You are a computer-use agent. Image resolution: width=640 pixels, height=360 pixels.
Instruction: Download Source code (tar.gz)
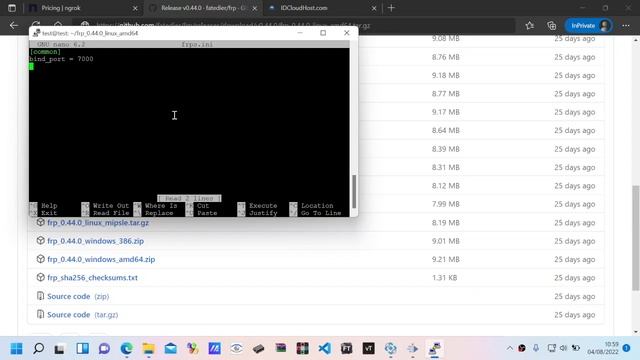click(x=82, y=315)
